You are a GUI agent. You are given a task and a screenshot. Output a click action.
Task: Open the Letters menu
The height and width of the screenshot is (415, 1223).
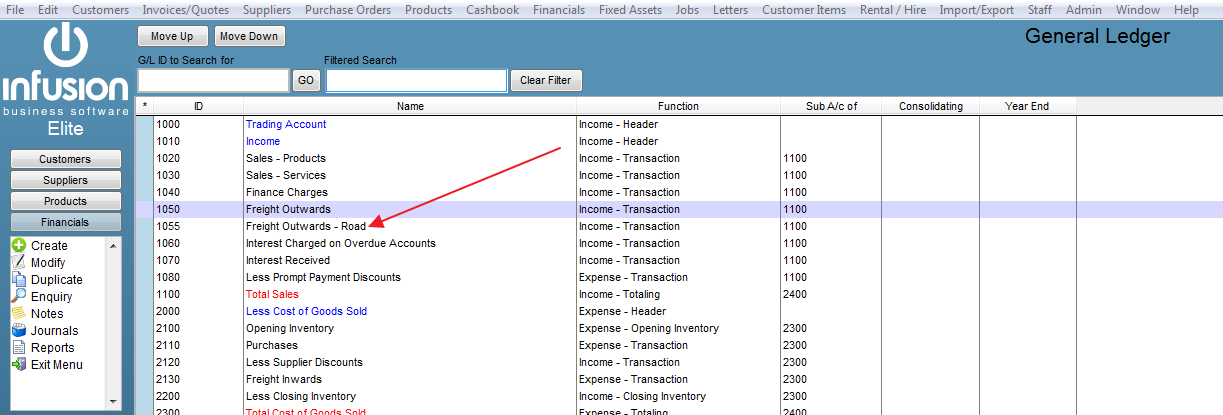730,10
